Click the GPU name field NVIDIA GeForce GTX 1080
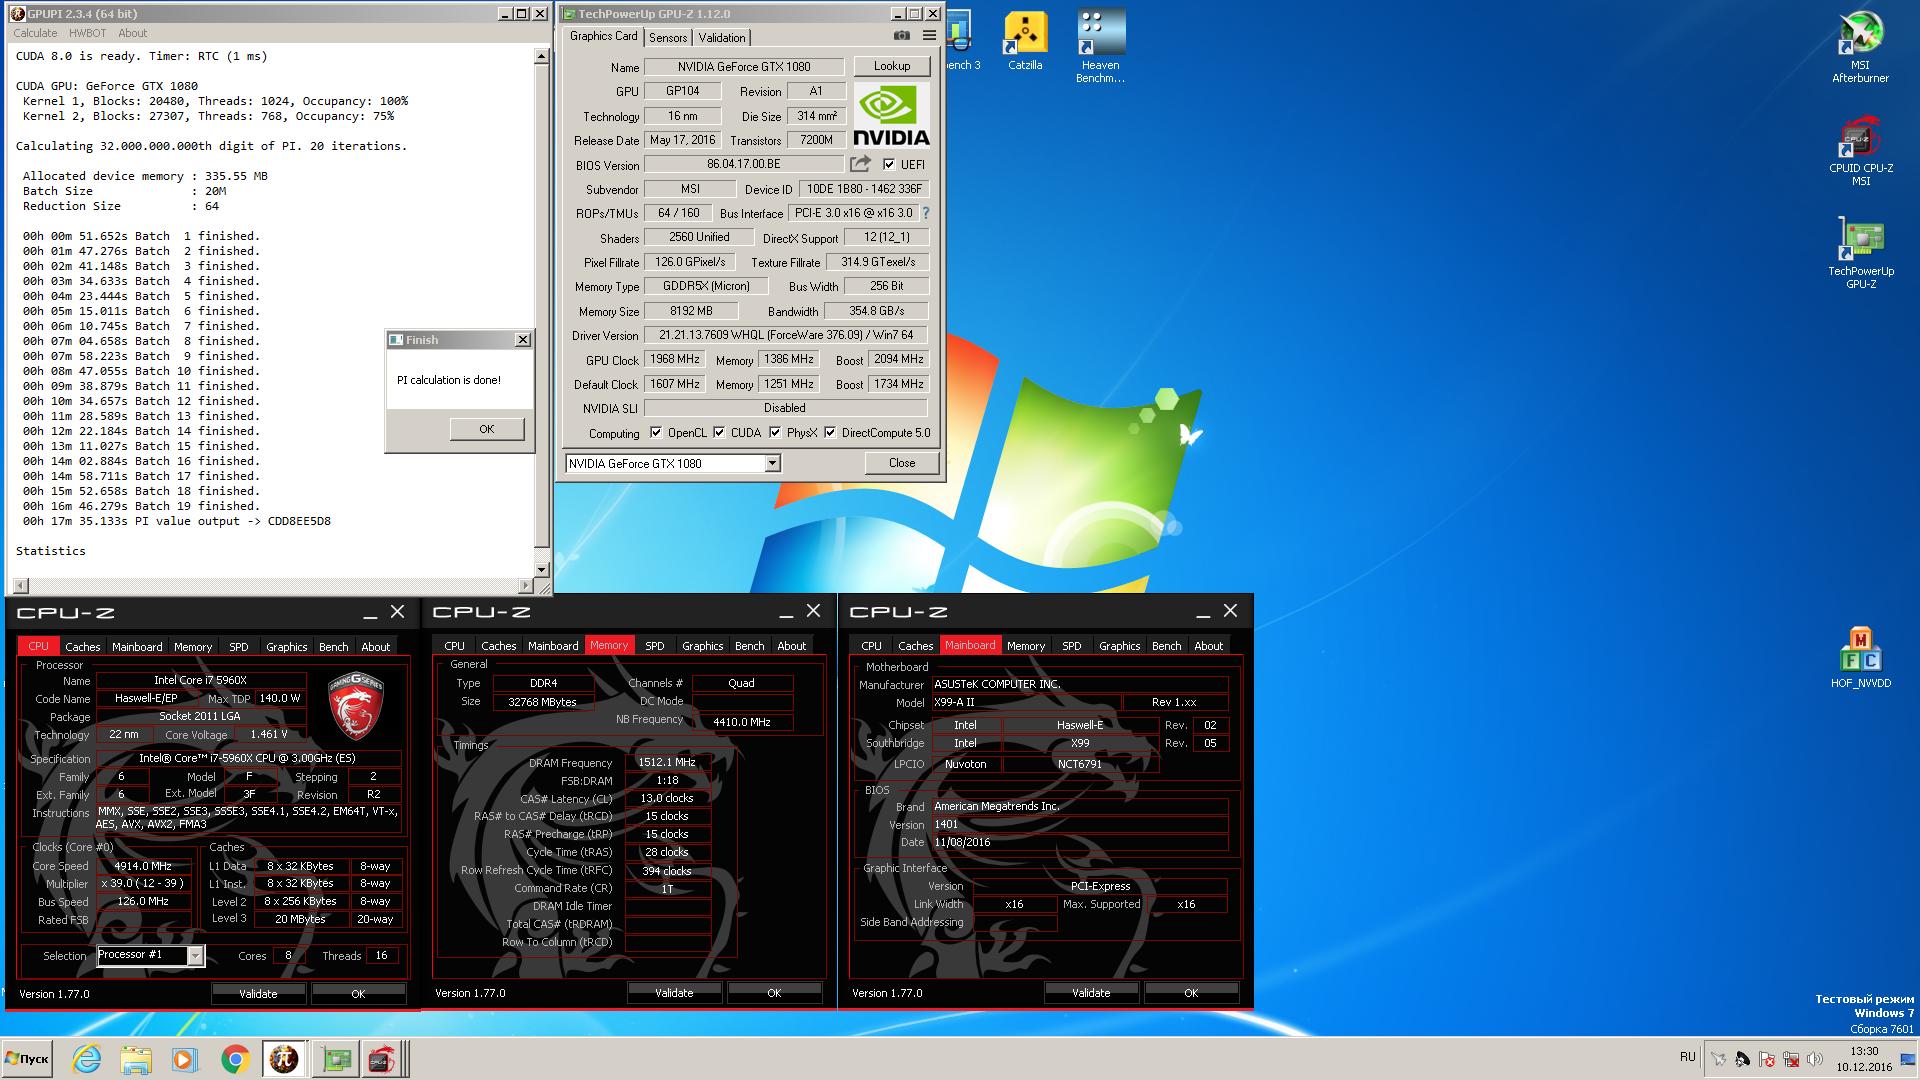Viewport: 1920px width, 1080px height. (x=744, y=67)
